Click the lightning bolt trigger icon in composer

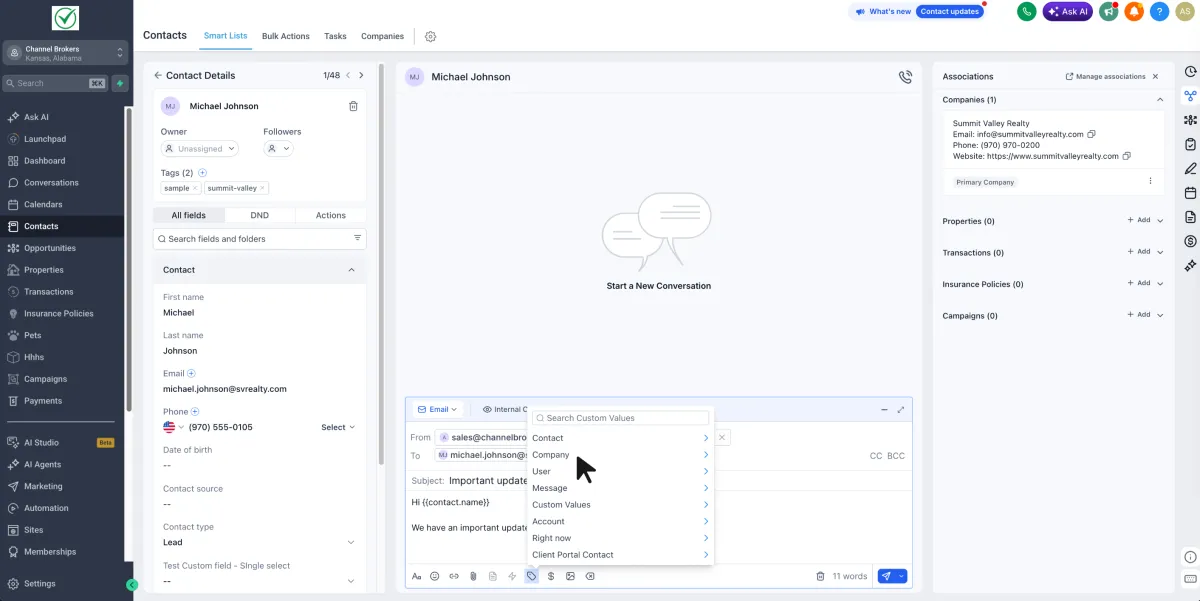512,576
